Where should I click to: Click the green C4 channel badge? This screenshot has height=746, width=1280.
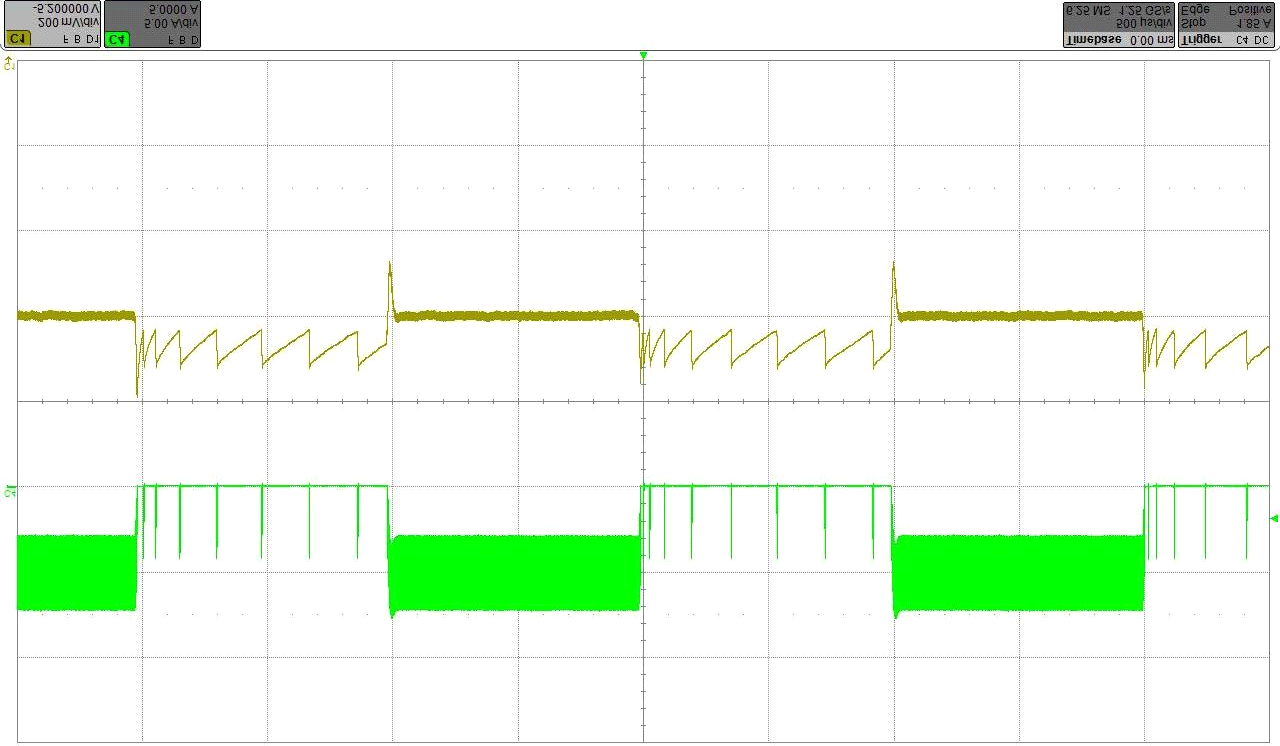coord(117,39)
